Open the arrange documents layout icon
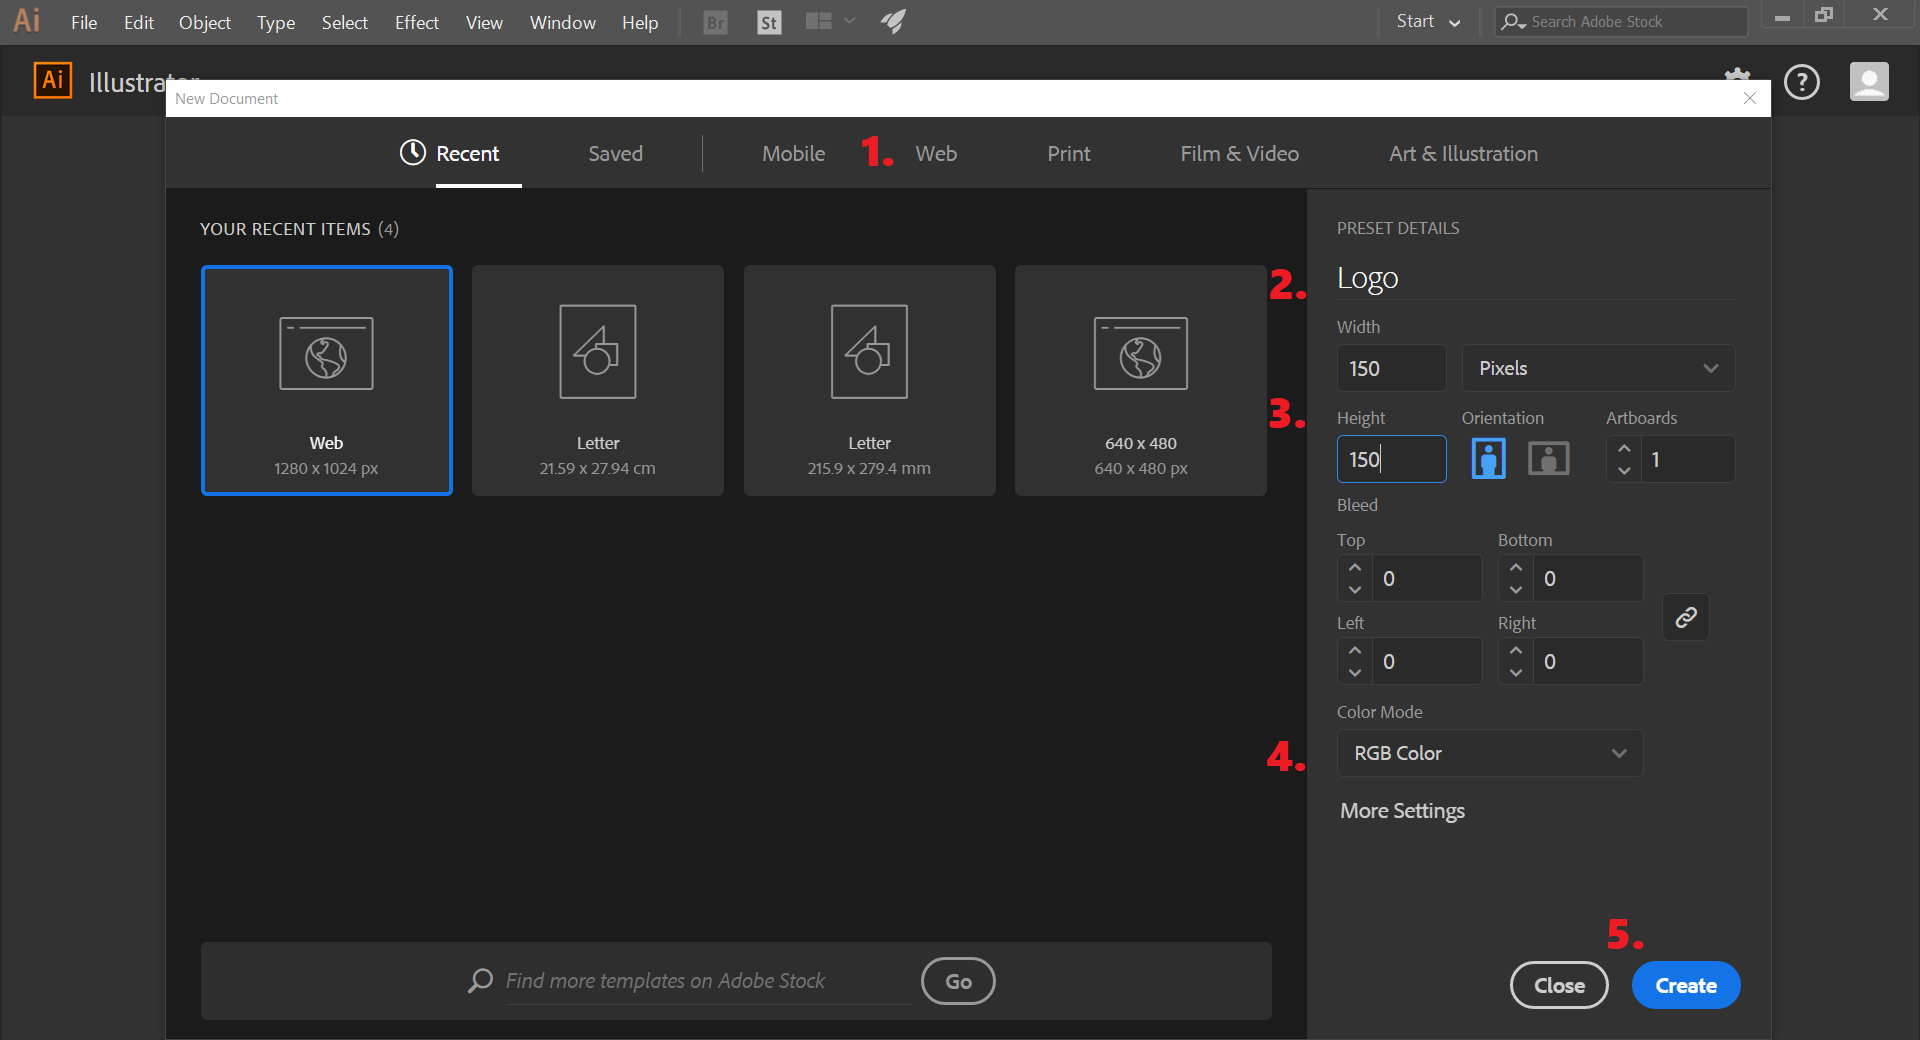Viewport: 1920px width, 1040px height. [819, 21]
